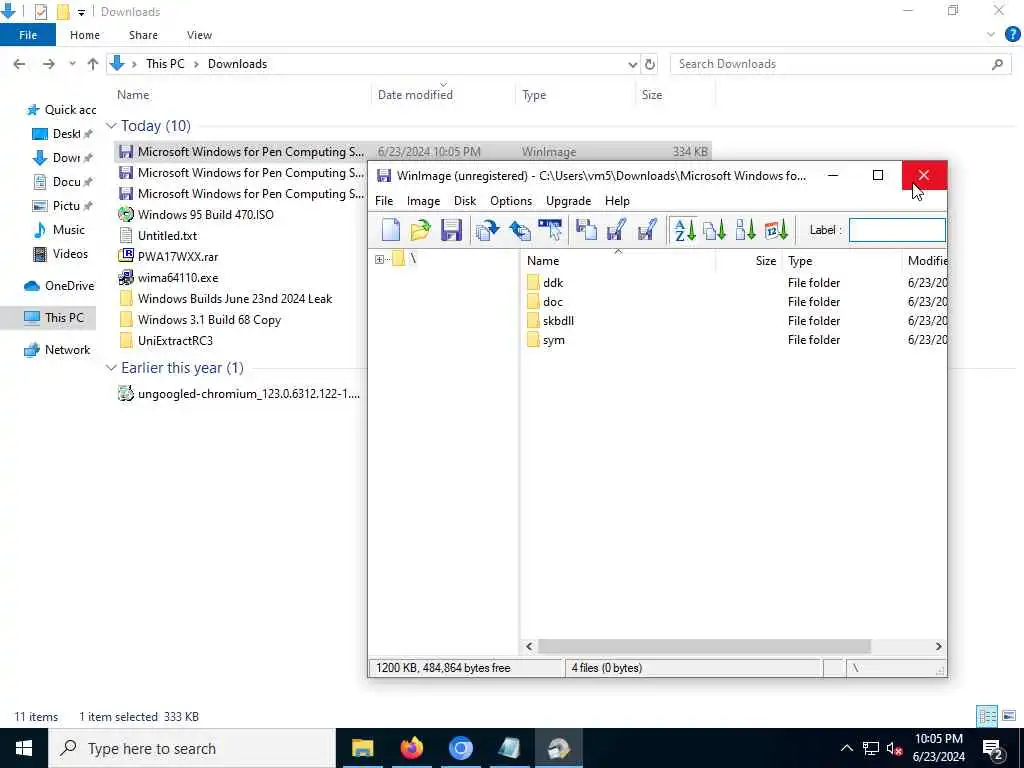This screenshot has width=1024, height=768.
Task: Click the Explorer Forward arrow
Action: (x=48, y=64)
